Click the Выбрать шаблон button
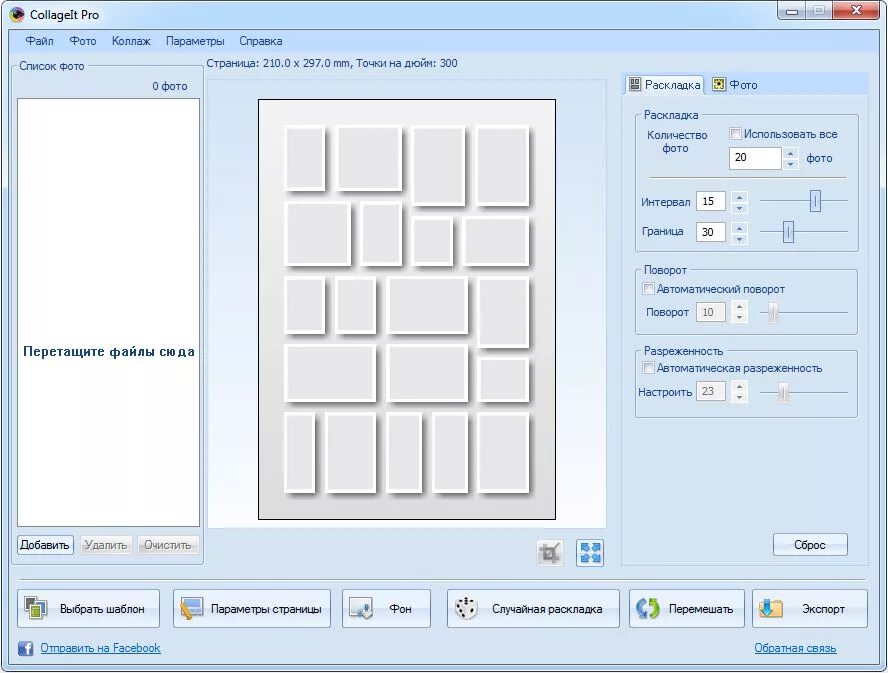Screen dimensions: 888x673 88,608
